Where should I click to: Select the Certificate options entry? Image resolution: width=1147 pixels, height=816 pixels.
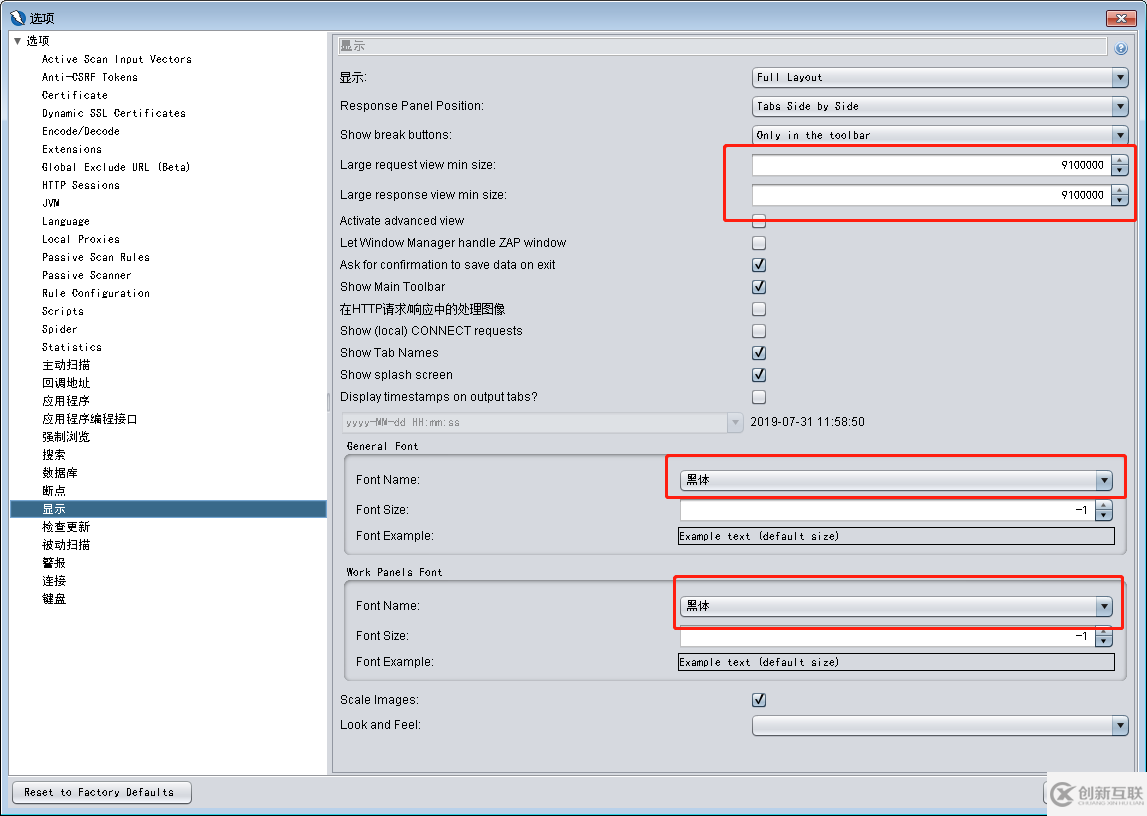(x=75, y=95)
